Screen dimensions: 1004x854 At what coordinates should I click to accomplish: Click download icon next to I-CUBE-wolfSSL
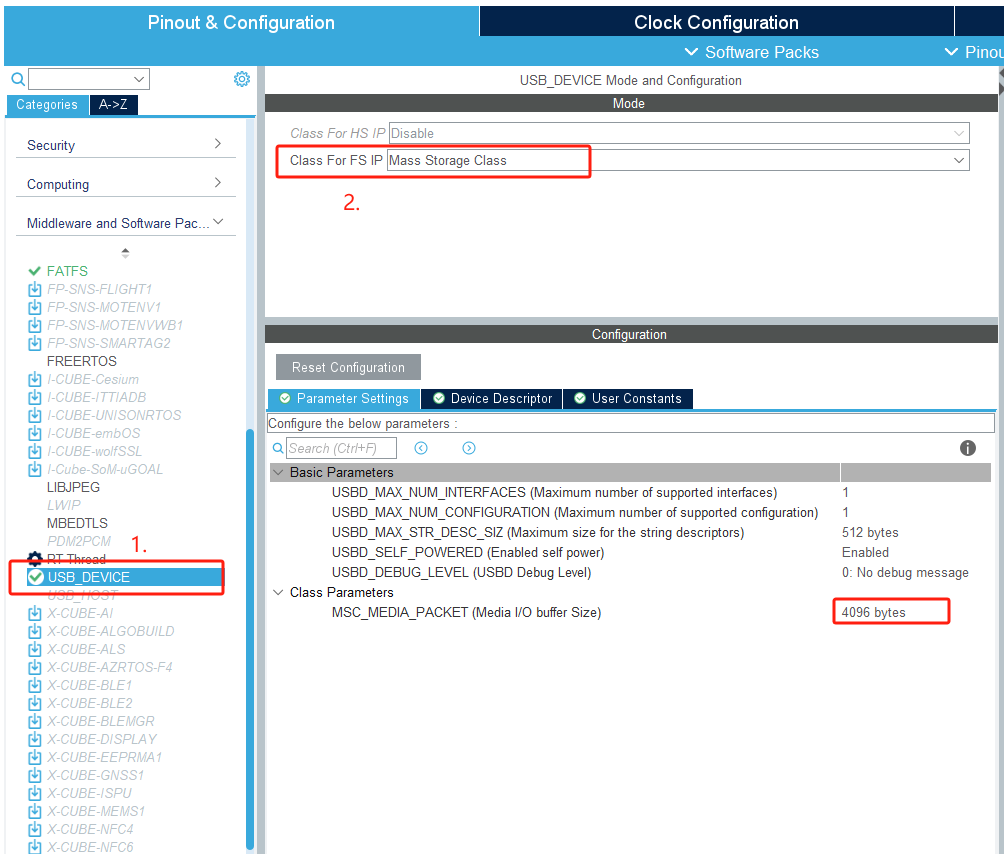(x=35, y=451)
